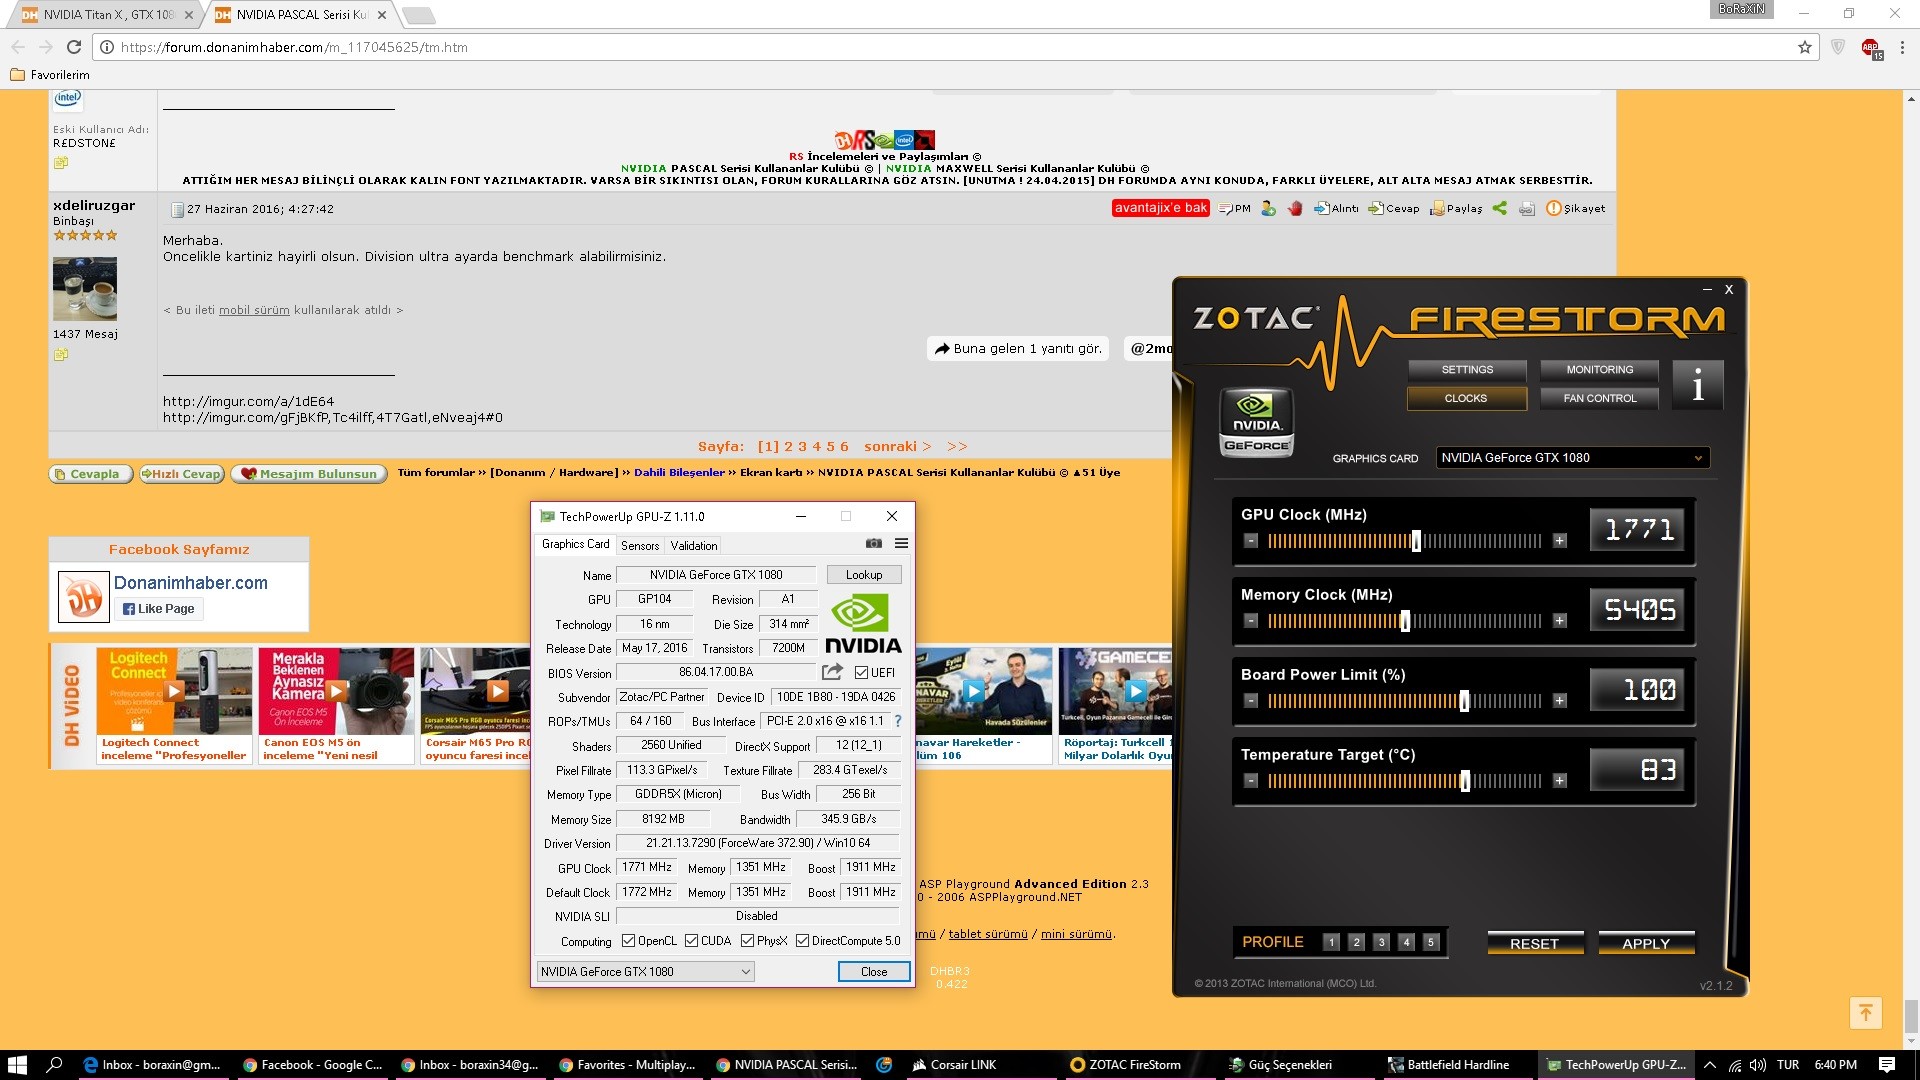Select the FireStorm Clocks tab

tap(1467, 398)
